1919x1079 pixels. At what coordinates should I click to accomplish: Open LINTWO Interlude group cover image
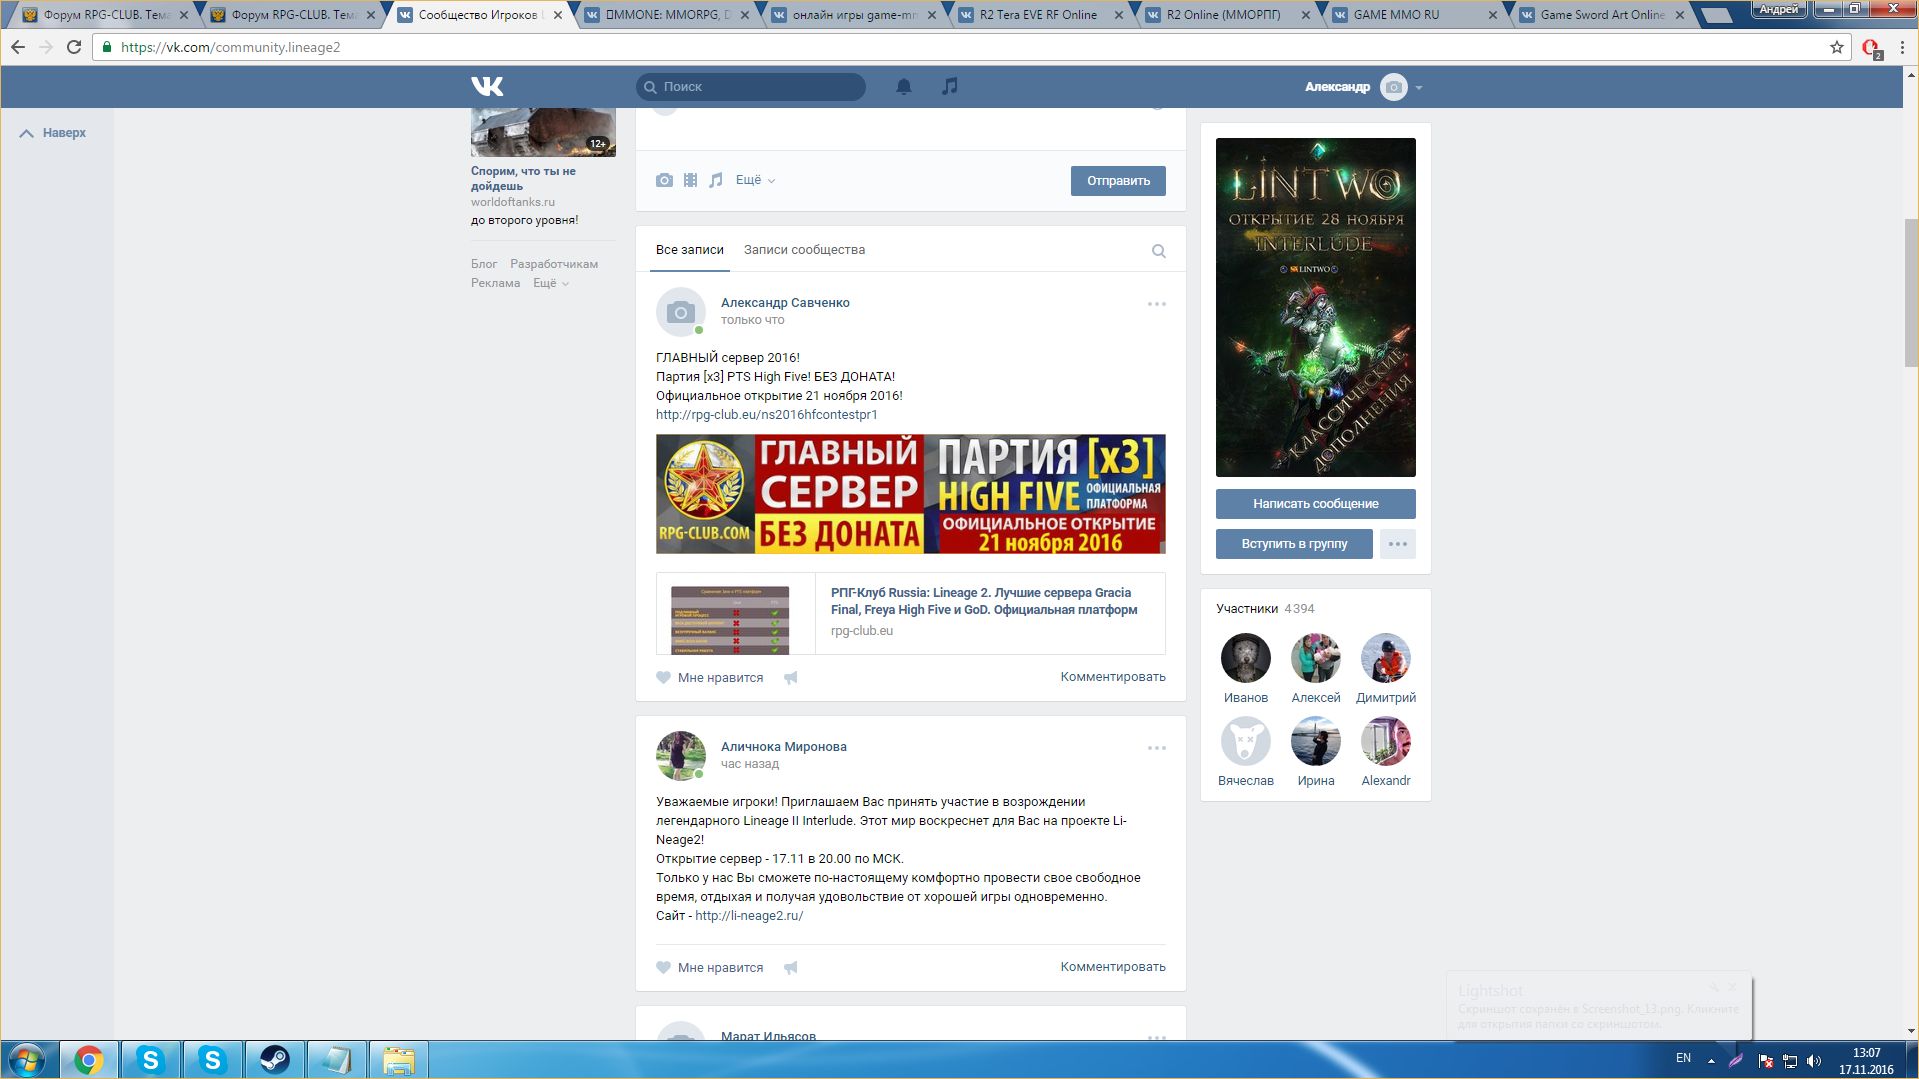click(1315, 307)
